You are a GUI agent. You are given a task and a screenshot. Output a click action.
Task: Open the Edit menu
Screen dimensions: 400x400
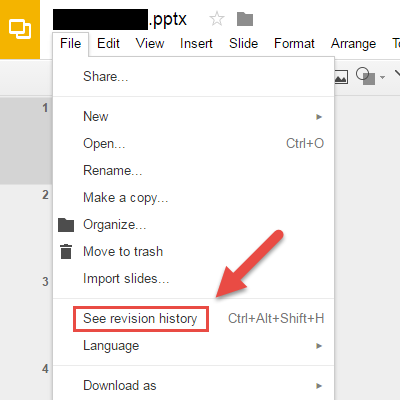108,44
